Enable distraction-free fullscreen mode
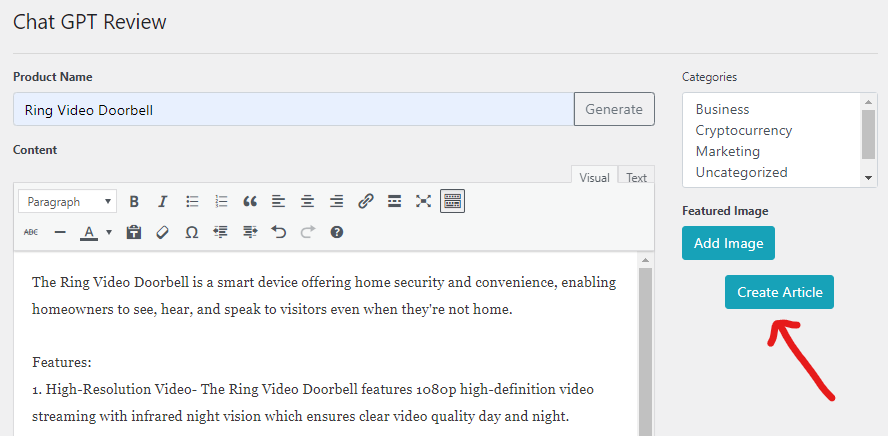This screenshot has width=888, height=436. [x=424, y=201]
